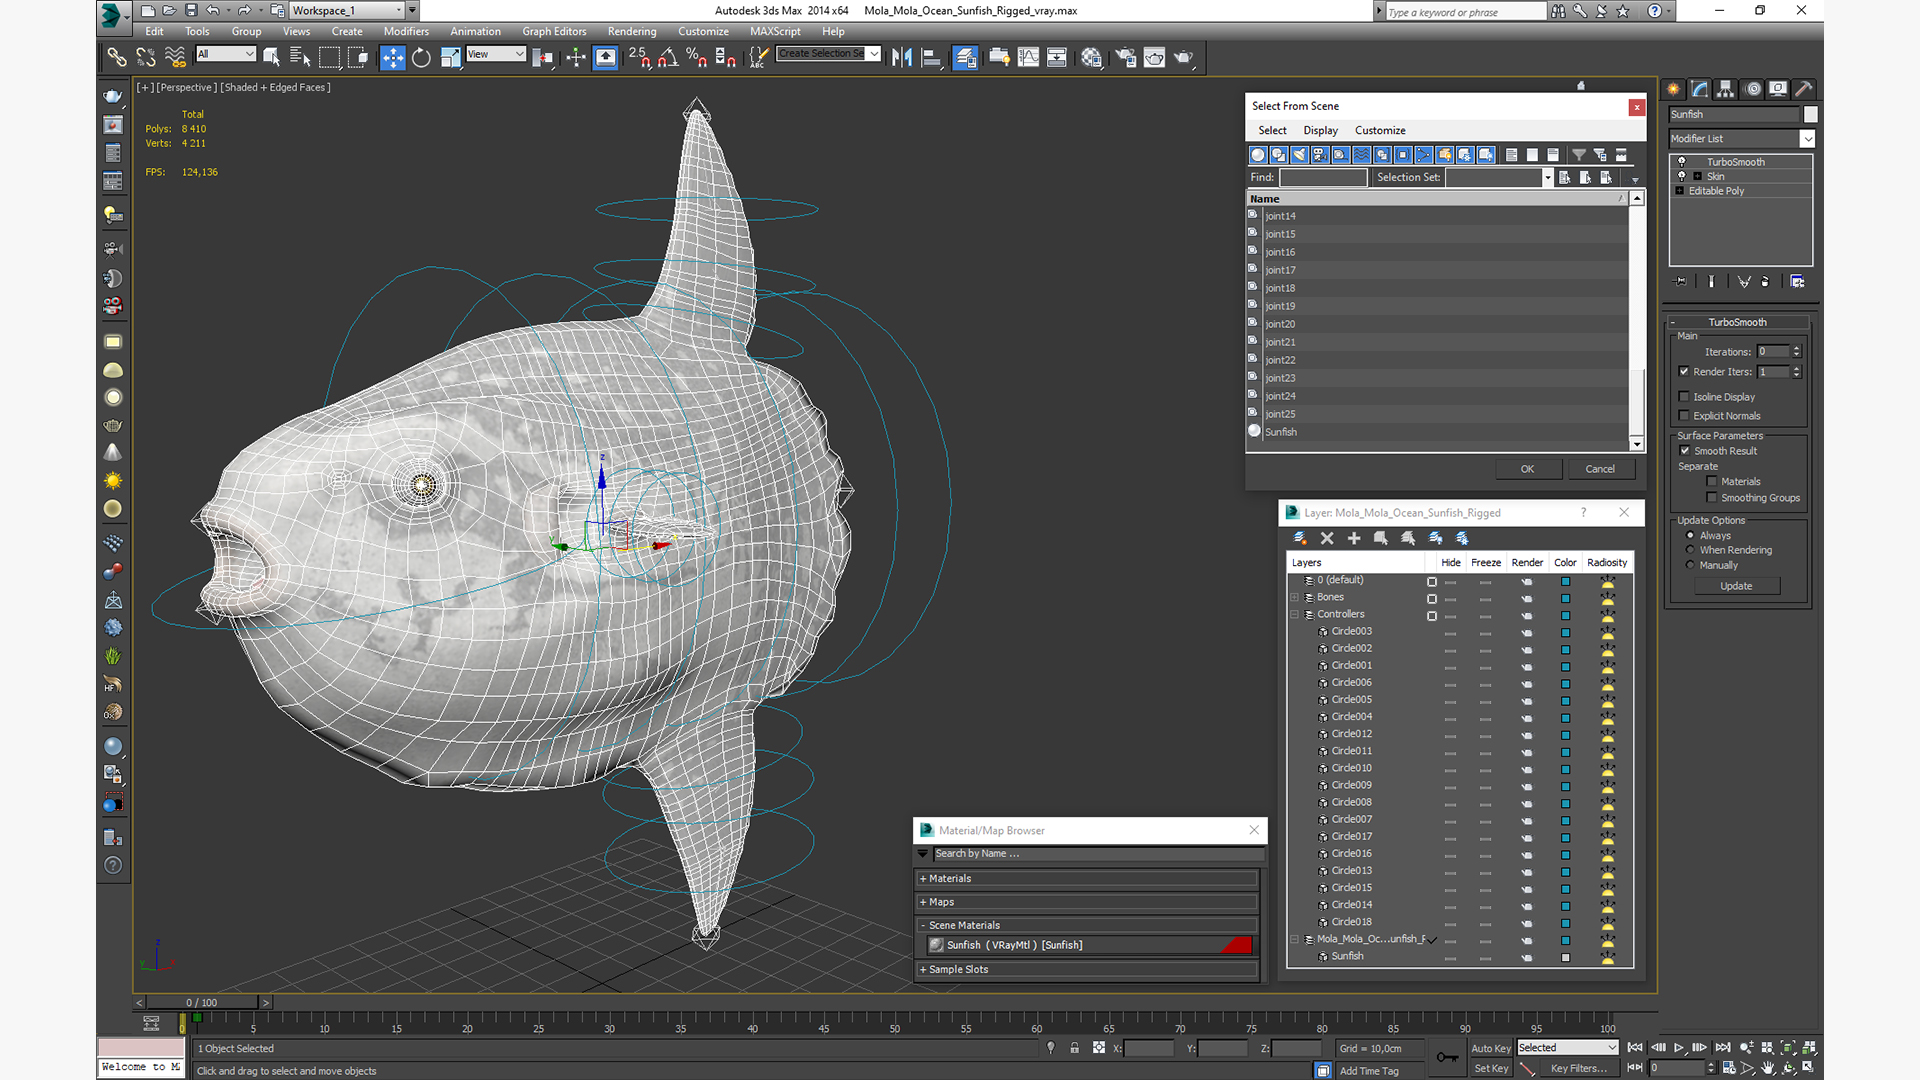Open Curve Editor from the main toolbar
Screen dimensions: 1920x1080
(1028, 57)
